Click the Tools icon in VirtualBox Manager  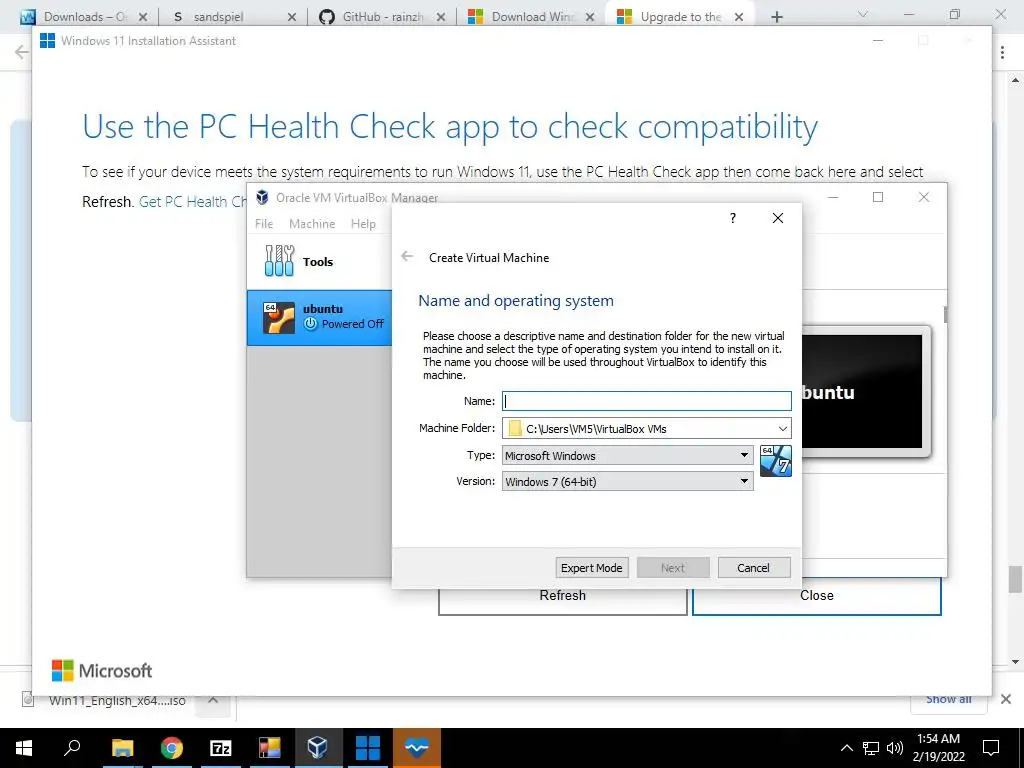click(280, 261)
